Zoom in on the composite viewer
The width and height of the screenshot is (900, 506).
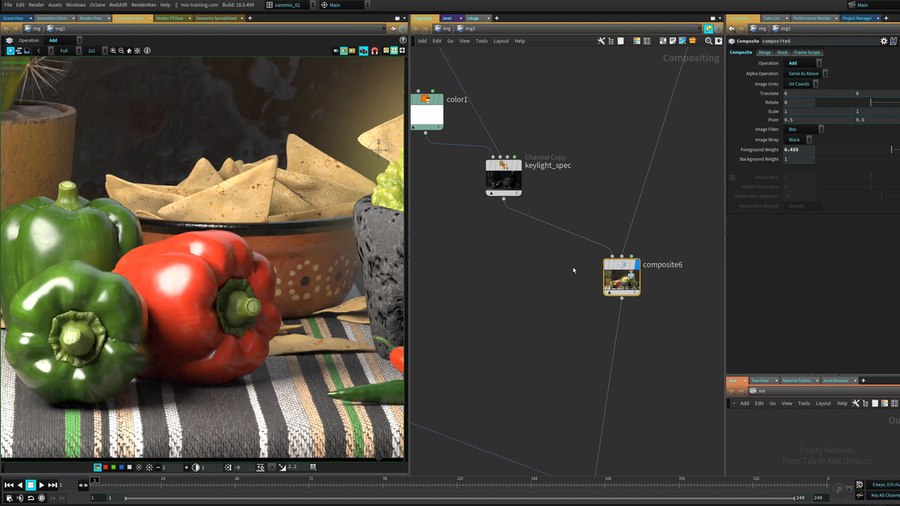(x=113, y=50)
